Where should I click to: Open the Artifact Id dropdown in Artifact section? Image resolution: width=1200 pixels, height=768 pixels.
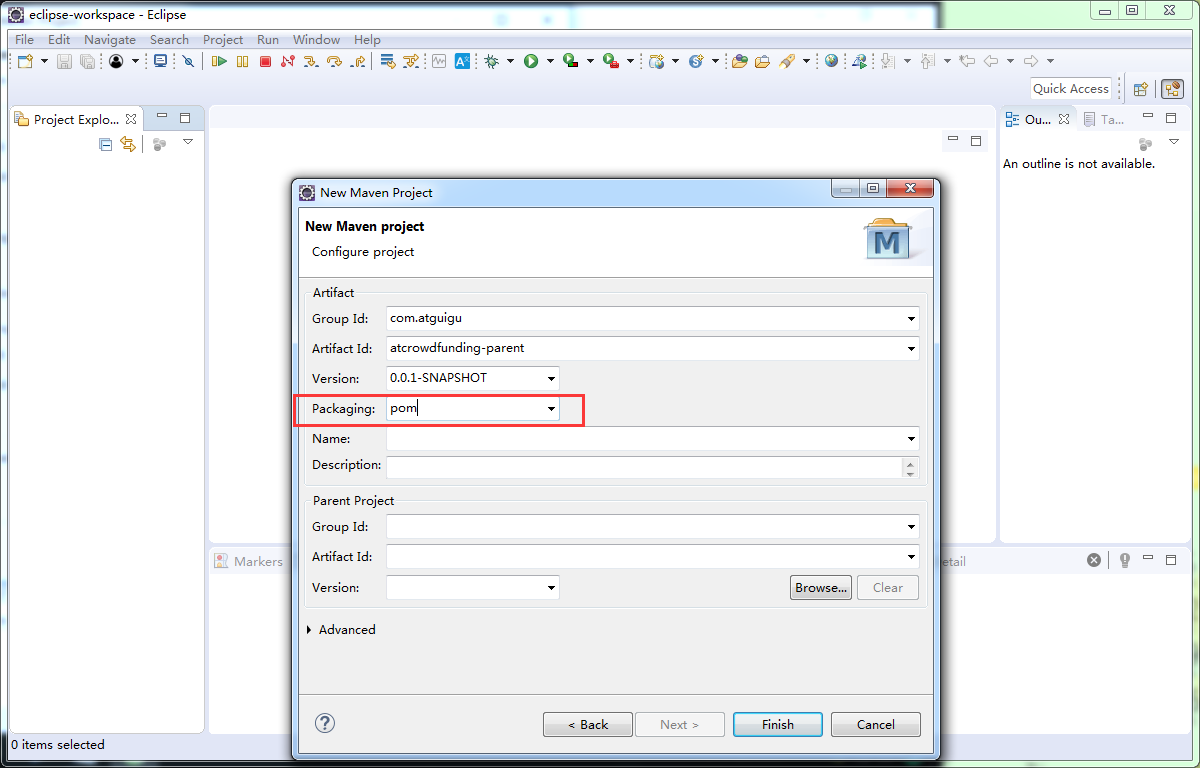[x=911, y=349]
